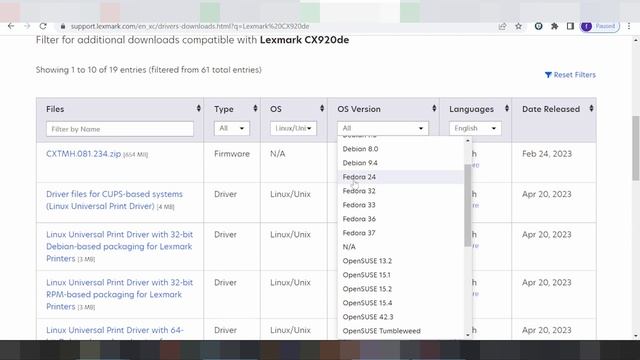Click the Filter by Name field
The height and width of the screenshot is (360, 640).
click(120, 129)
